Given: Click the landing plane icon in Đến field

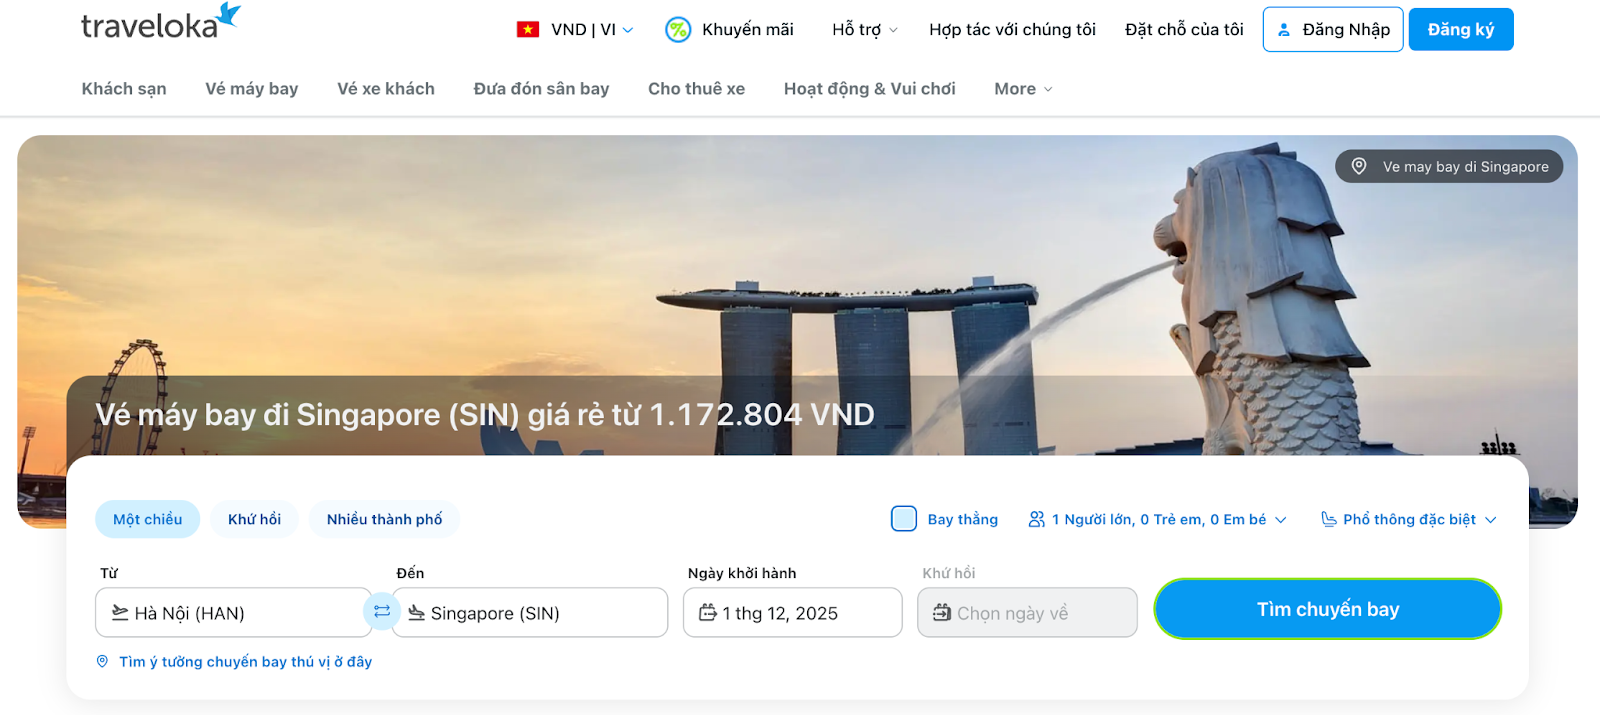Looking at the screenshot, I should click(x=416, y=612).
